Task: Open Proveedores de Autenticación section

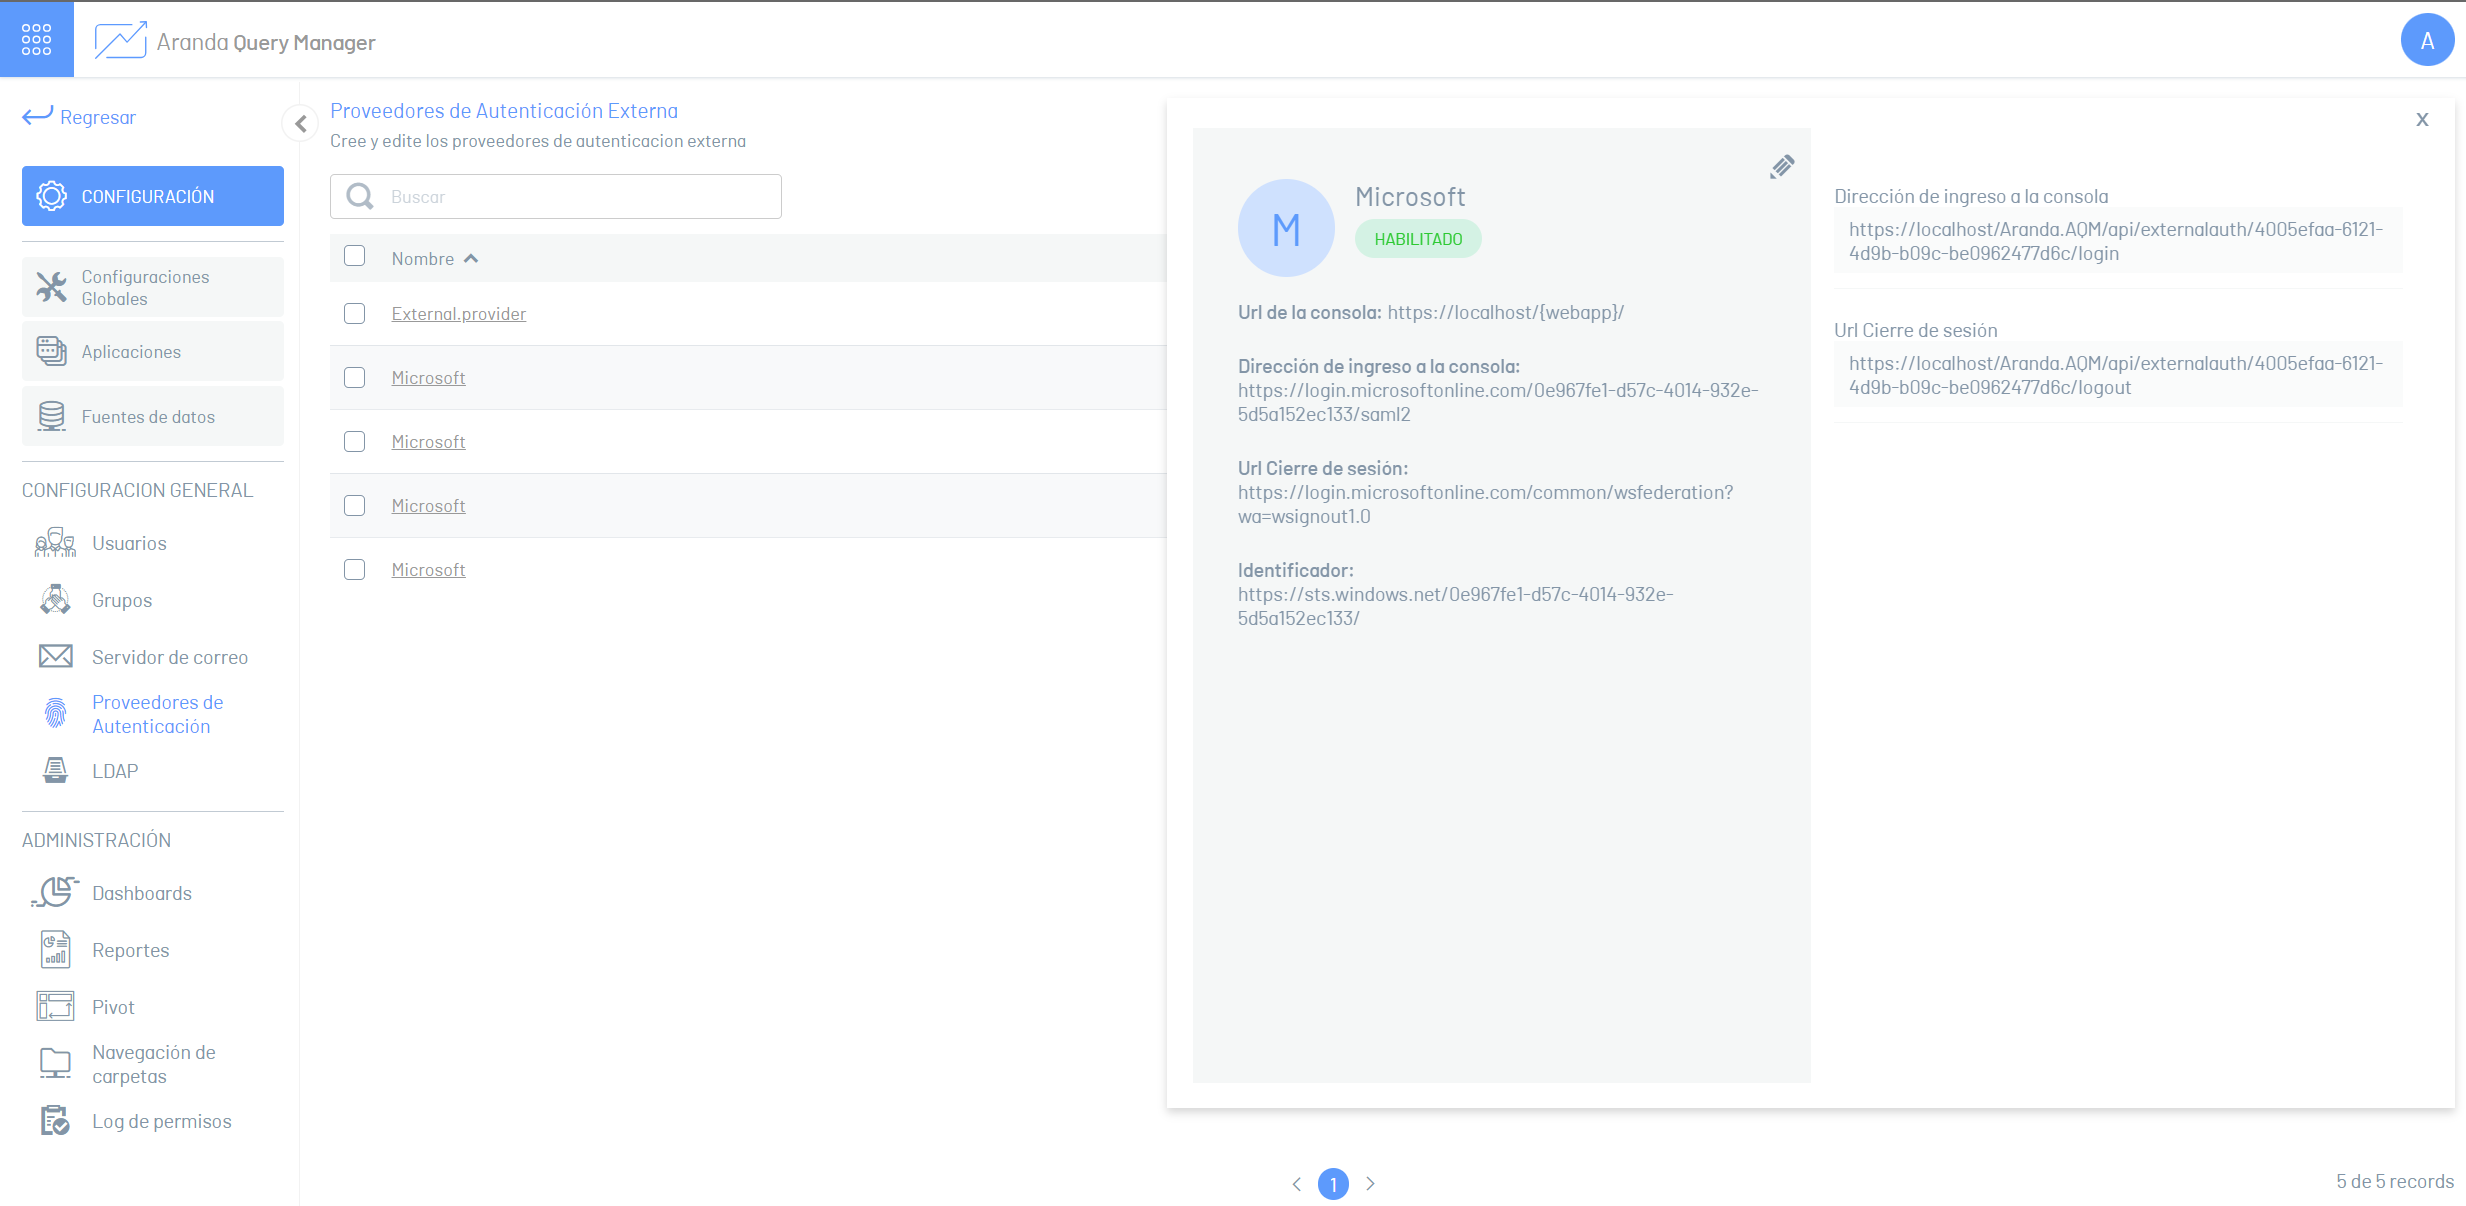Action: (158, 714)
